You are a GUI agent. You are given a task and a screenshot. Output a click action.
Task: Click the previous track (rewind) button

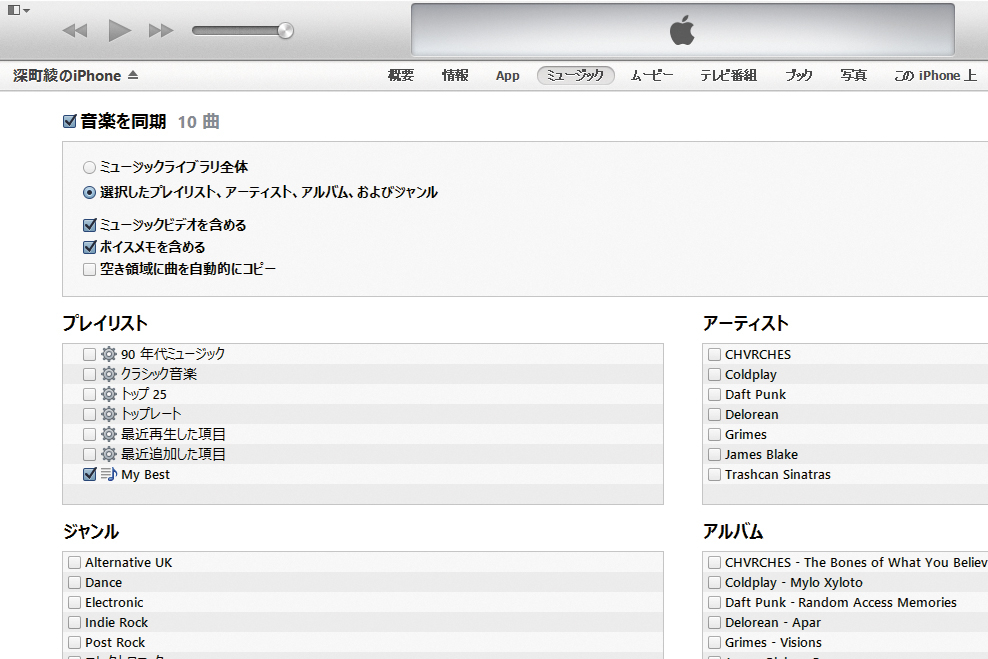pos(75,30)
